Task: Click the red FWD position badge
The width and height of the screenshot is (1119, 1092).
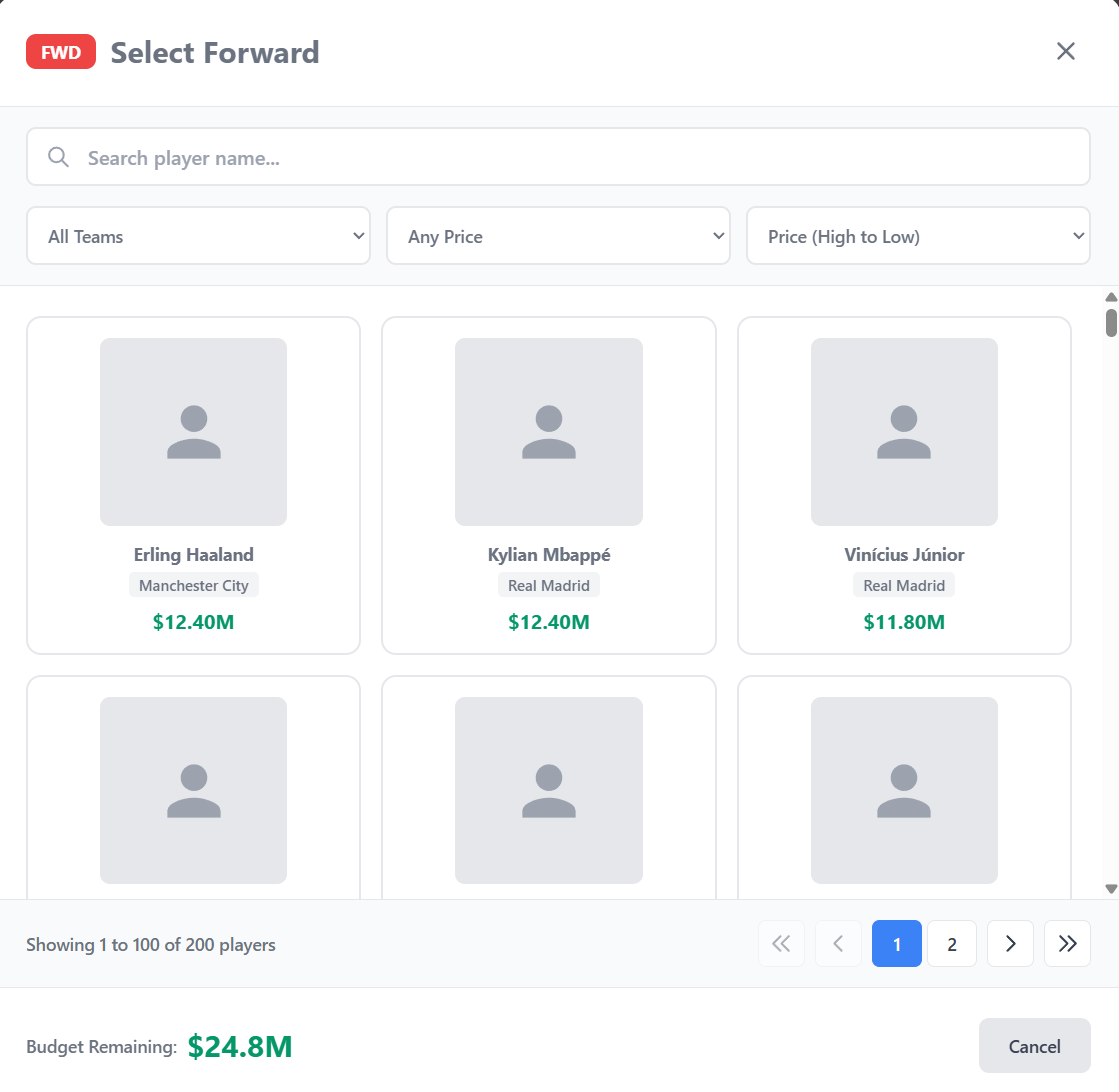Action: 61,52
